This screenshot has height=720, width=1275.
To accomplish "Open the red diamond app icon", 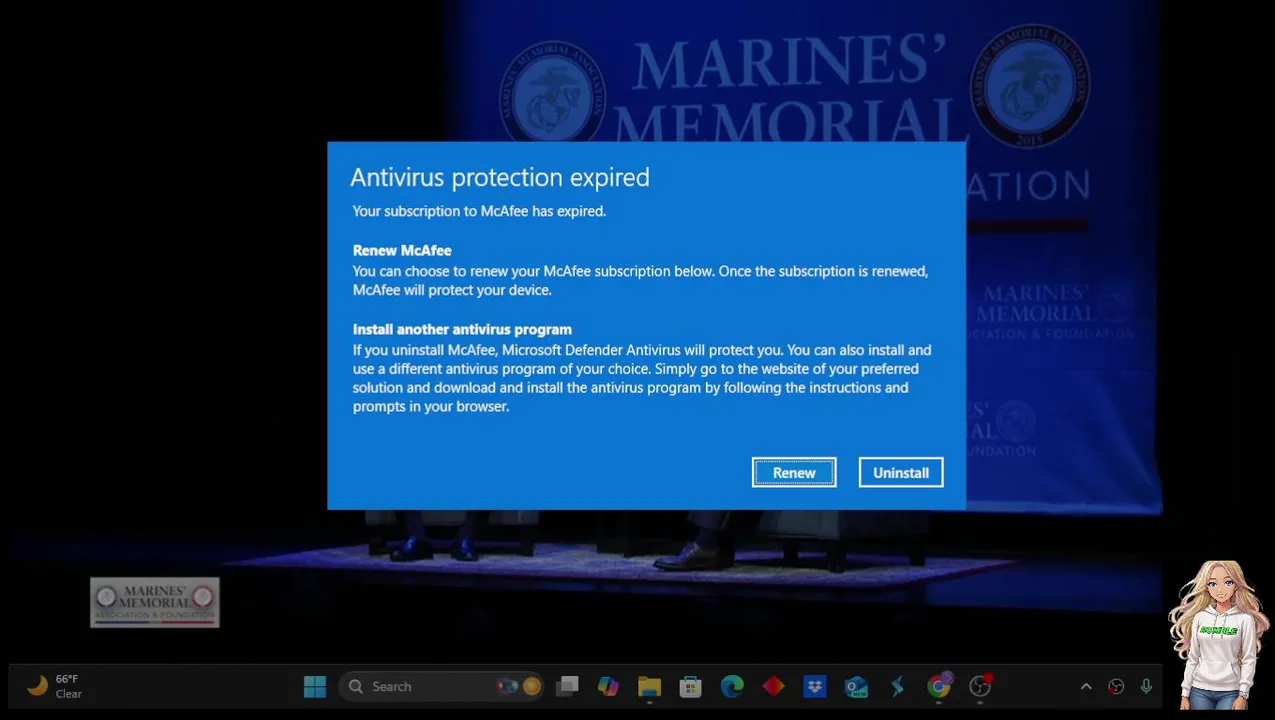I will 773,686.
